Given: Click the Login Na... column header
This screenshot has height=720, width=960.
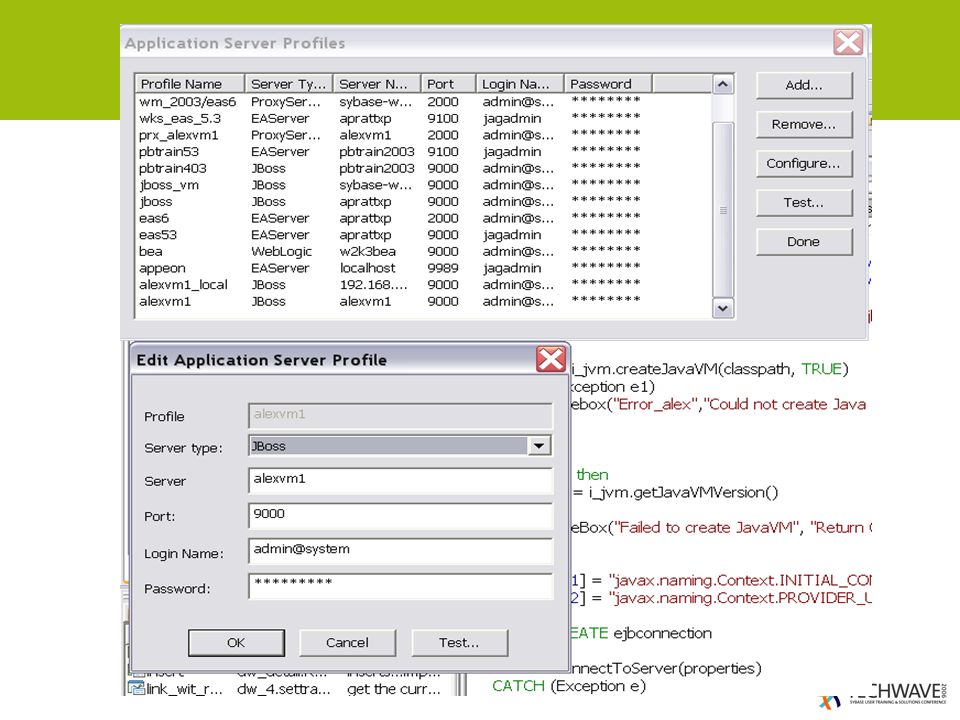Looking at the screenshot, I should (520, 84).
